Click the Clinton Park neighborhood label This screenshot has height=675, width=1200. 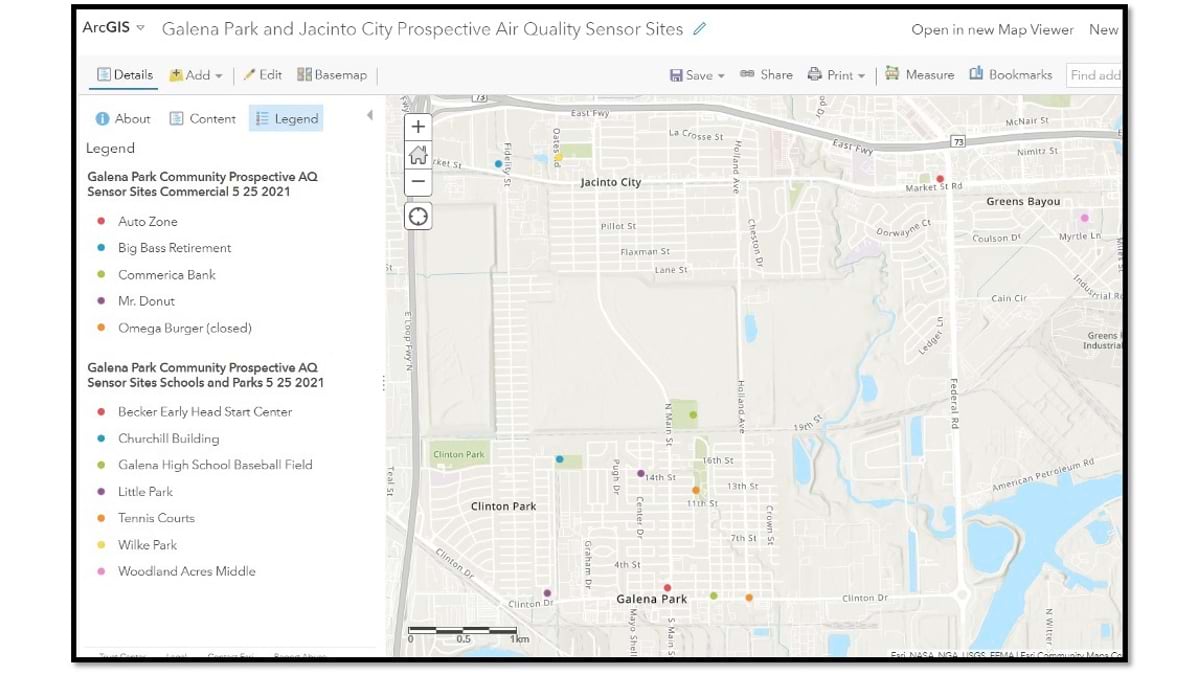point(504,507)
